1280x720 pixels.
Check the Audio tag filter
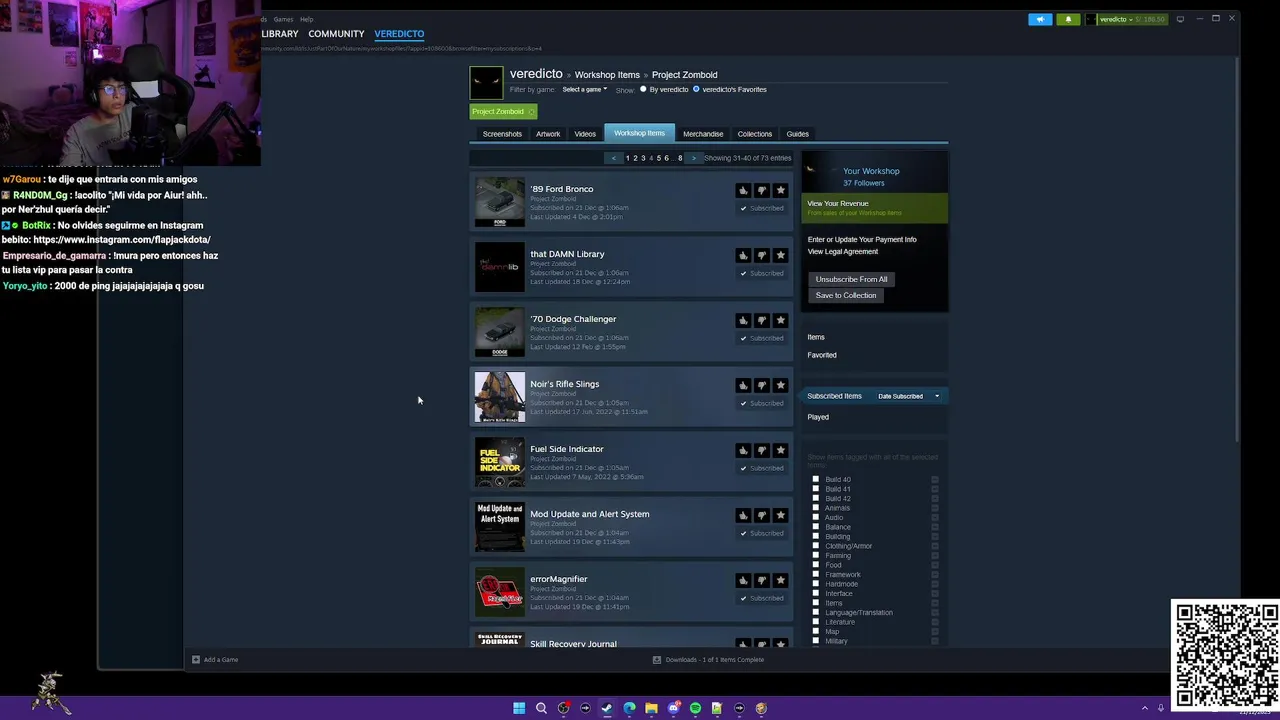(815, 517)
